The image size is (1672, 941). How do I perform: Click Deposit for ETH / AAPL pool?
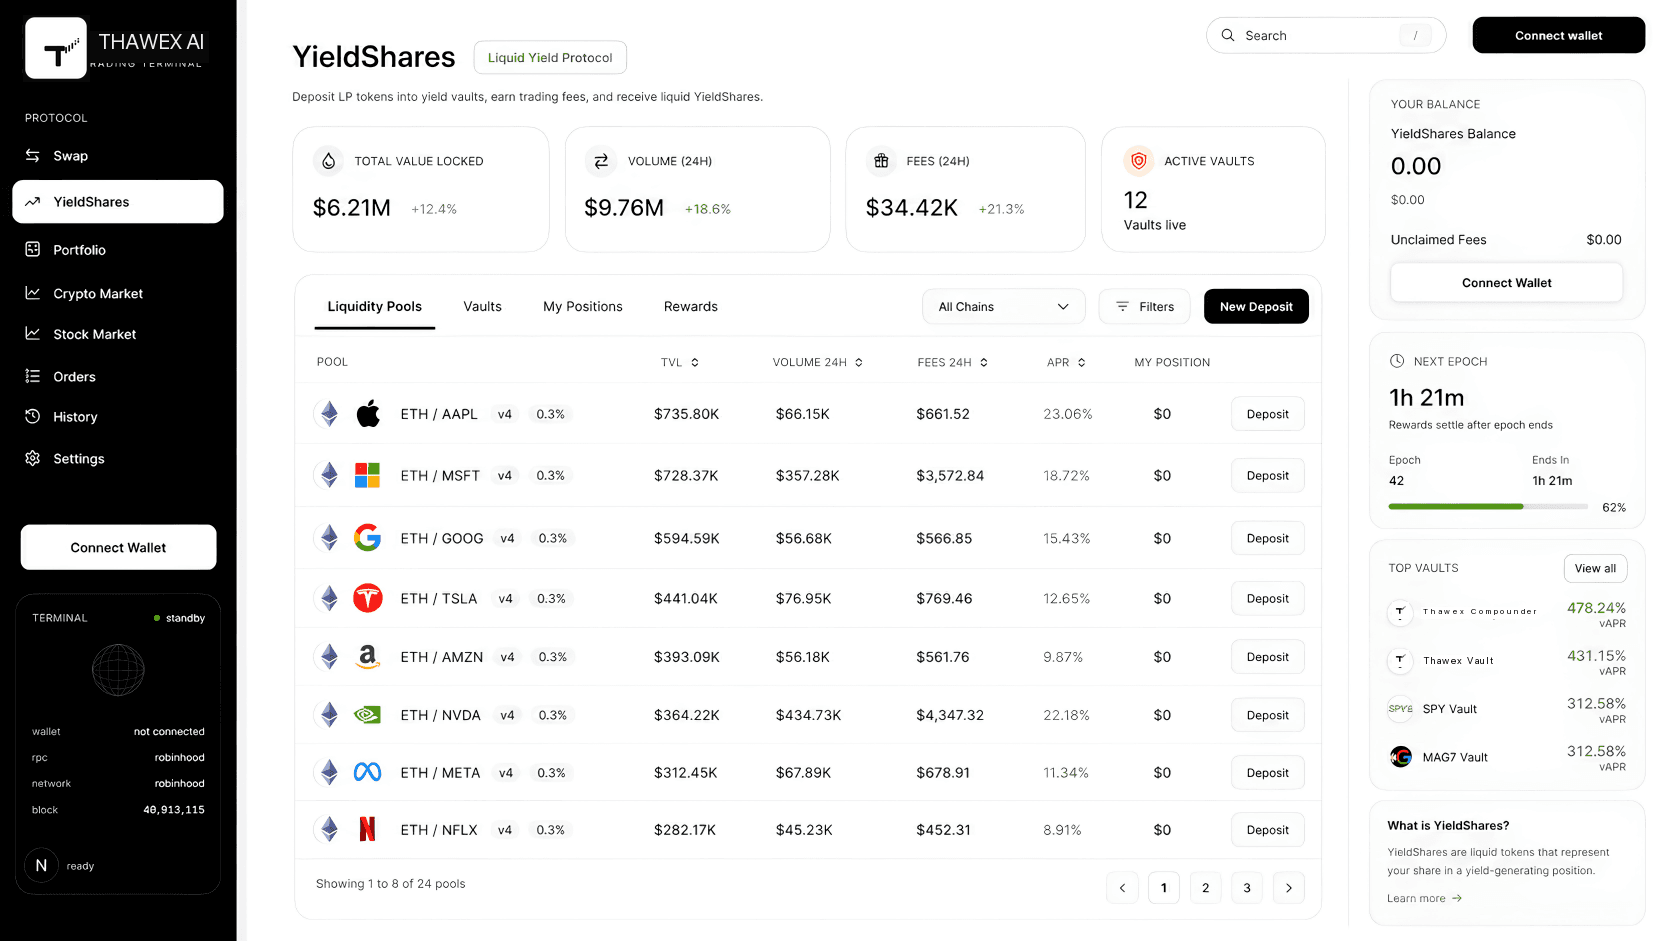point(1267,414)
